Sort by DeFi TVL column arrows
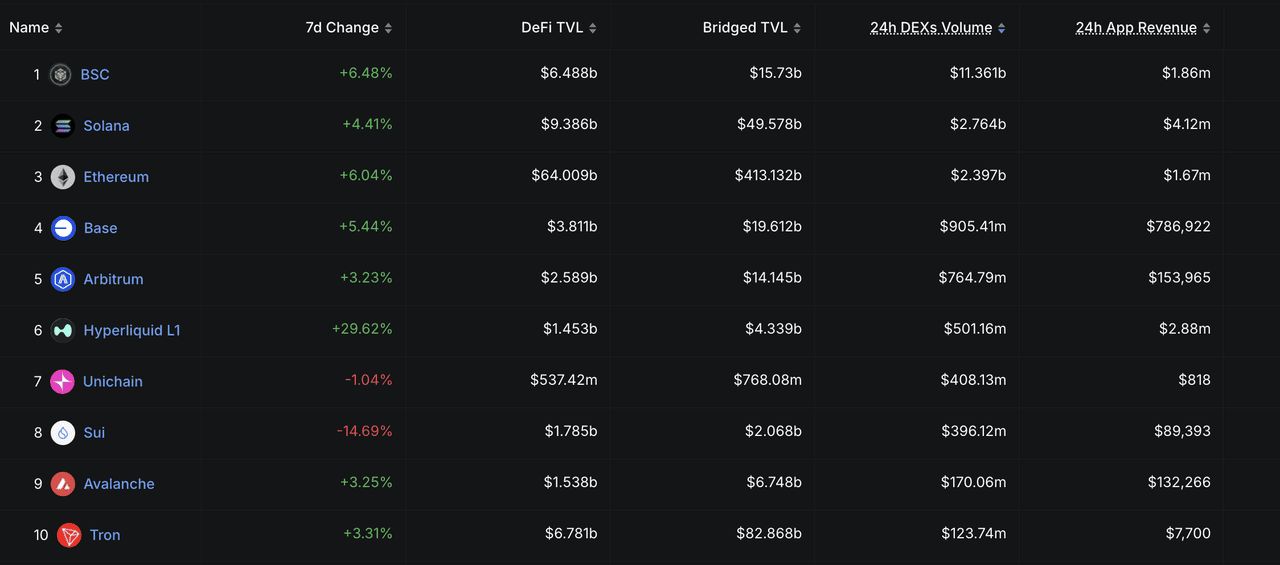1280x565 pixels. pyautogui.click(x=593, y=28)
